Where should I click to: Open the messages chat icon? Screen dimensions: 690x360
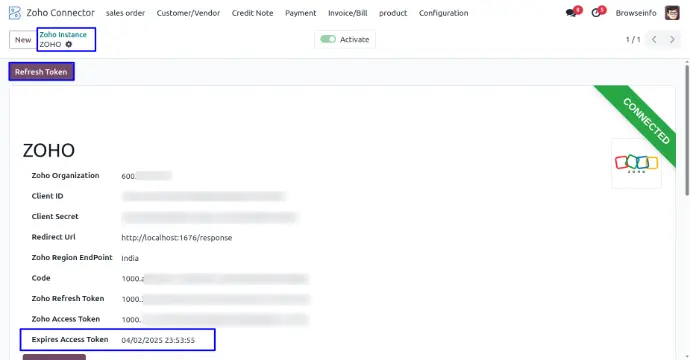(x=571, y=13)
